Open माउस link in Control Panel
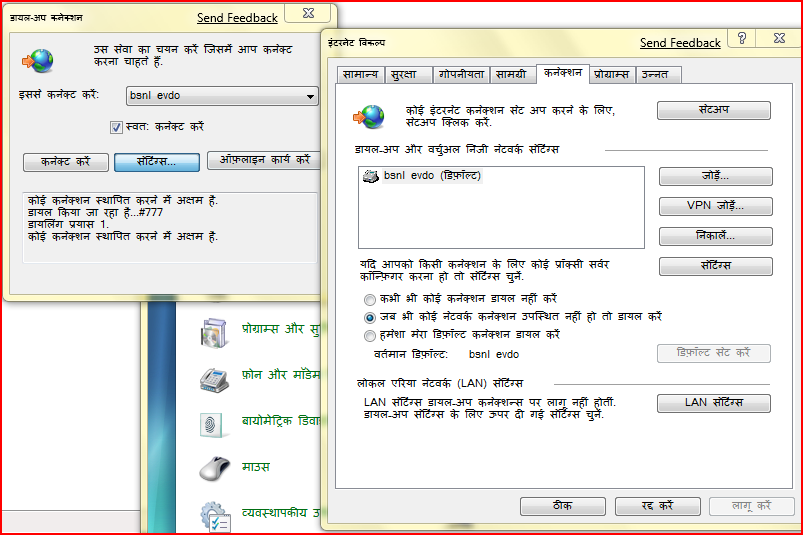The image size is (803, 535). pos(256,467)
